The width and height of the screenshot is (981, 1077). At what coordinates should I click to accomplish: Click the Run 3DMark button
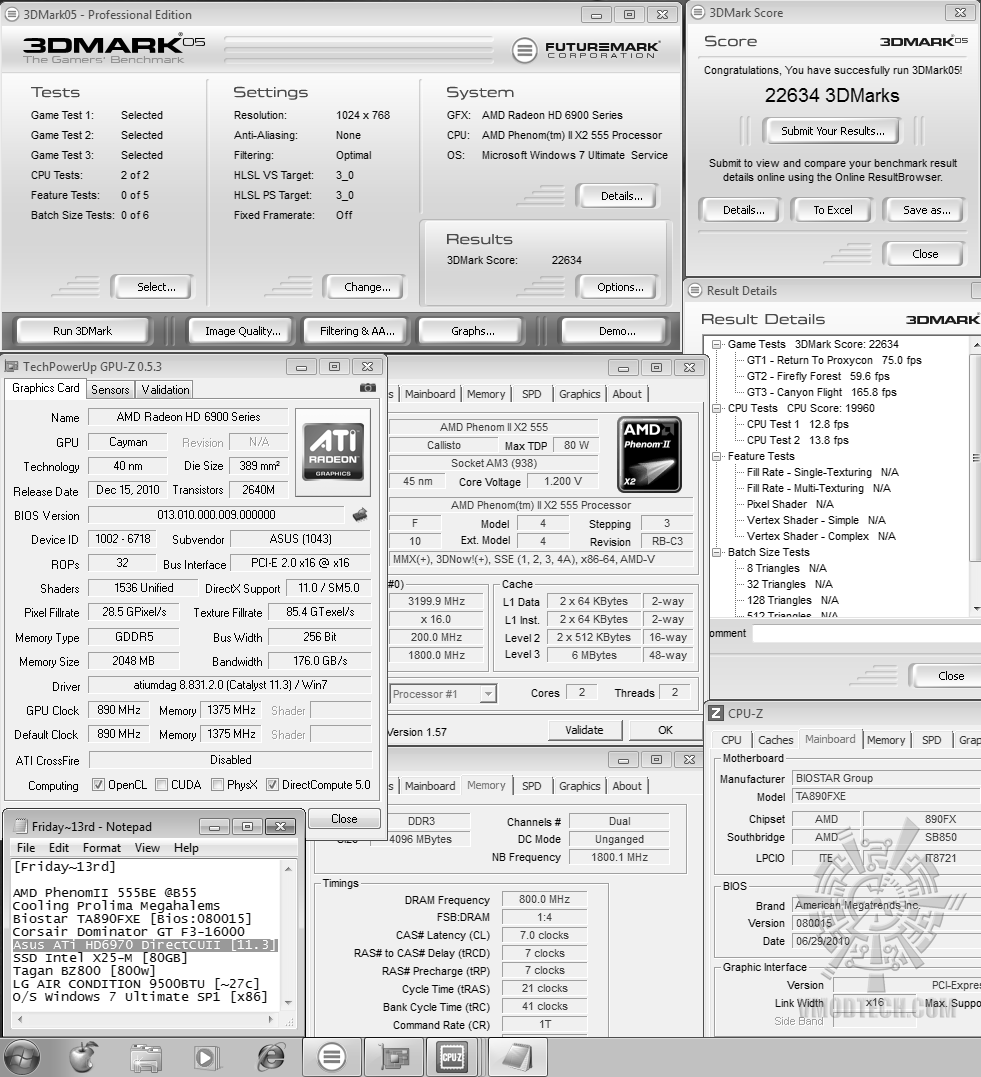point(82,331)
